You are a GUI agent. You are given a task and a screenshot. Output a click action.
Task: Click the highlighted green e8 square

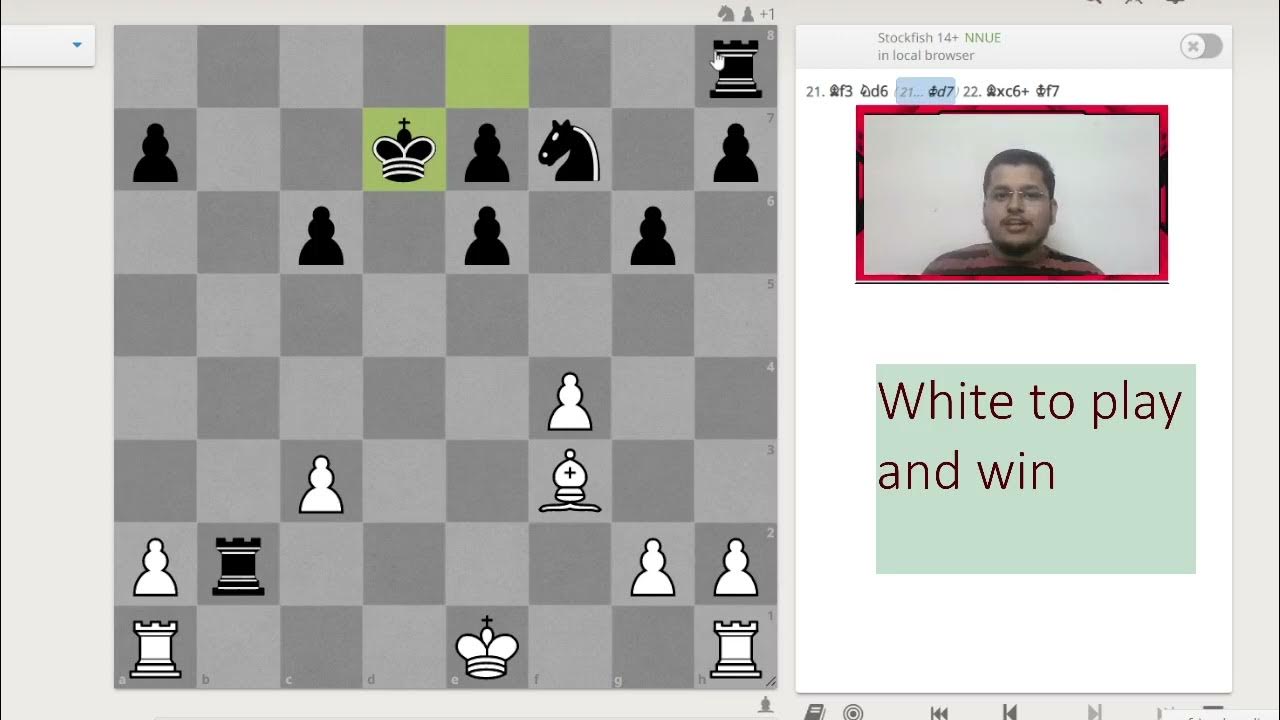tap(487, 67)
